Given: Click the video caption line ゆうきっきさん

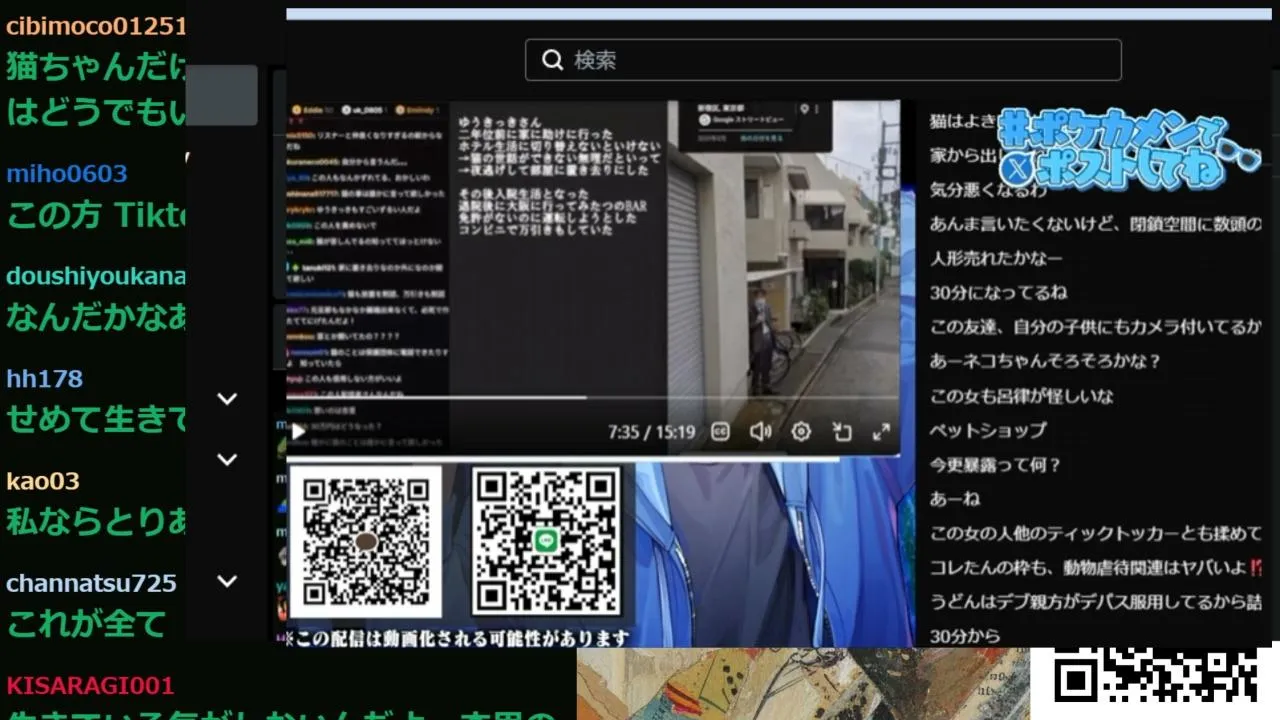Looking at the screenshot, I should click(500, 122).
